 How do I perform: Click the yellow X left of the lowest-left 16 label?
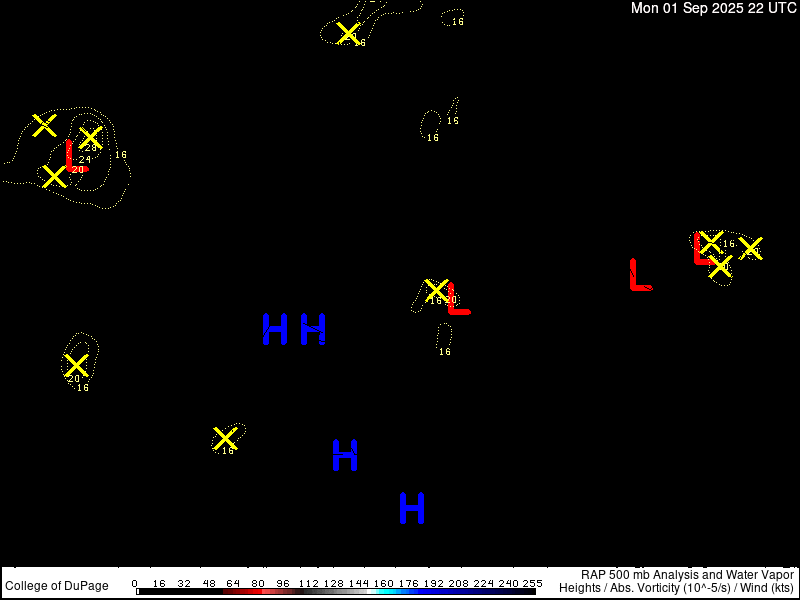click(224, 438)
